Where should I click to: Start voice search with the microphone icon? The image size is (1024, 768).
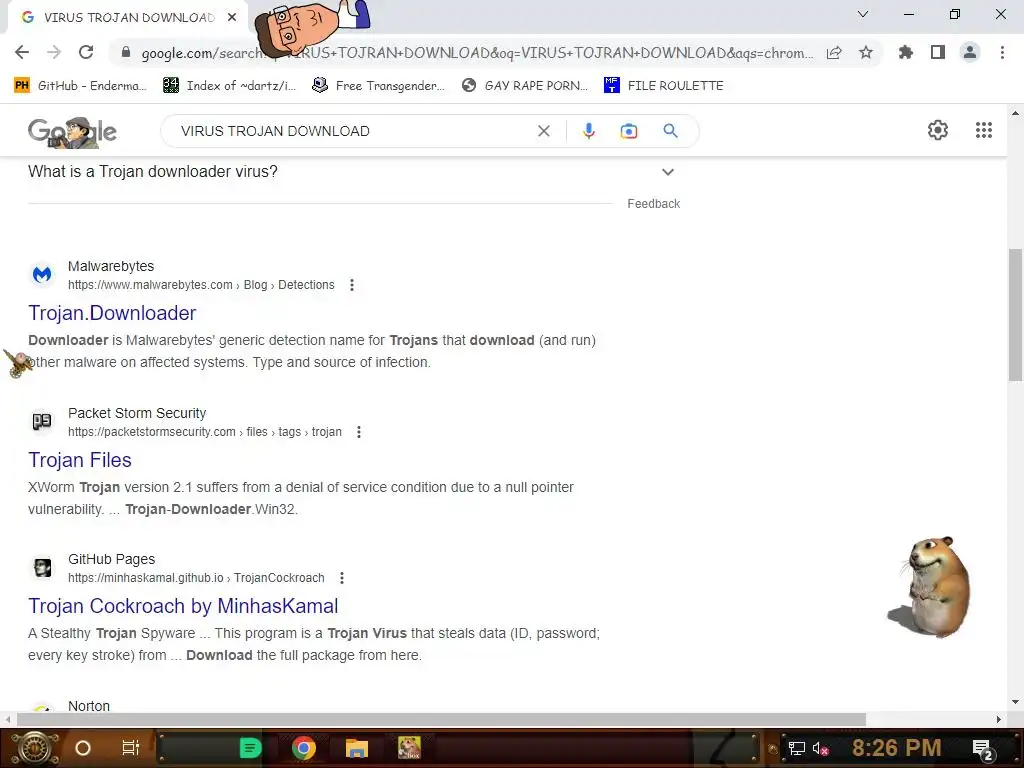point(588,131)
